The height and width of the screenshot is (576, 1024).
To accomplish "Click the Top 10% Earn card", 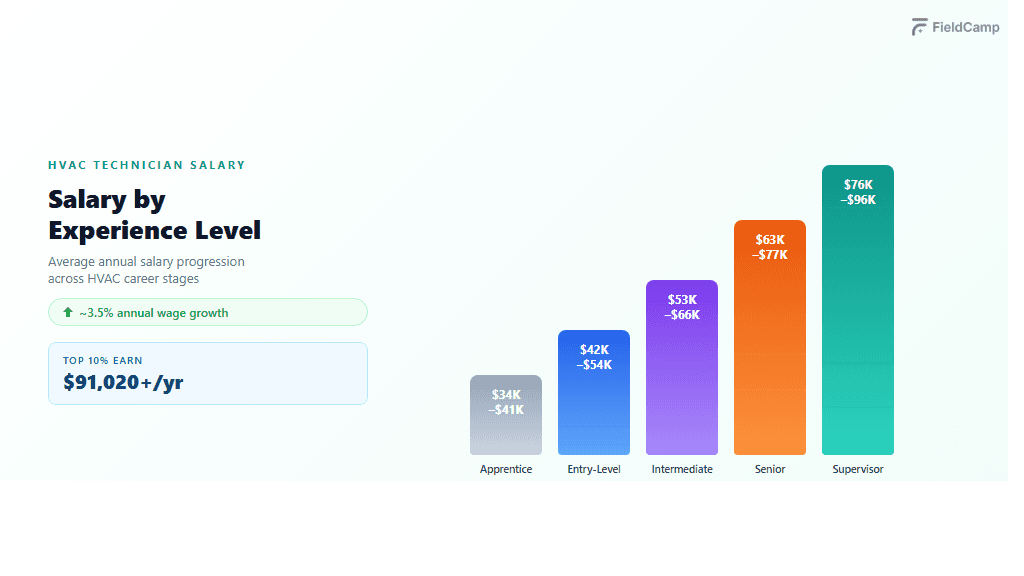I will 207,373.
